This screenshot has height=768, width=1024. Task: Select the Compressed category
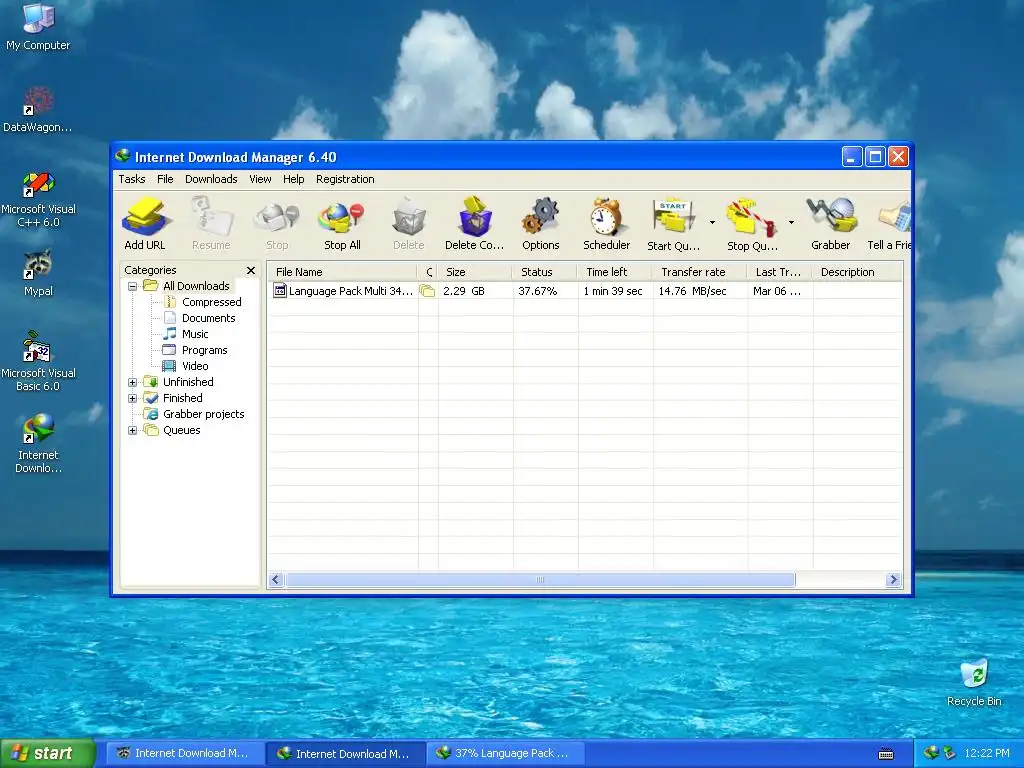click(x=212, y=302)
